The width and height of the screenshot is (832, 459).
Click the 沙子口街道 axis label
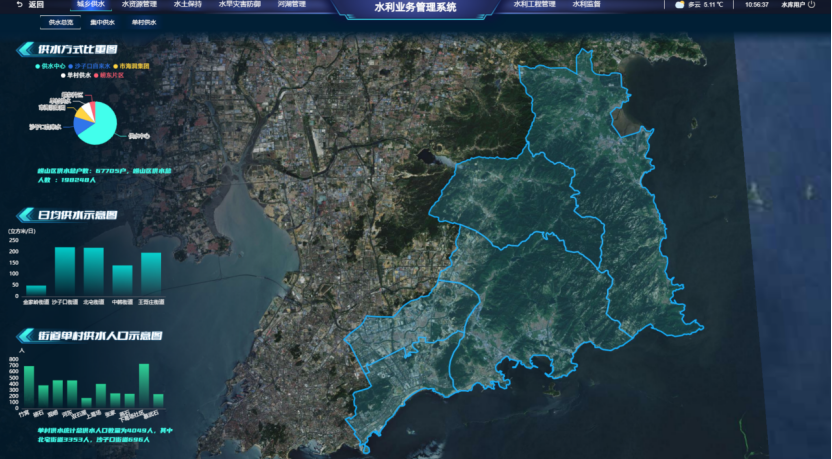(x=65, y=302)
